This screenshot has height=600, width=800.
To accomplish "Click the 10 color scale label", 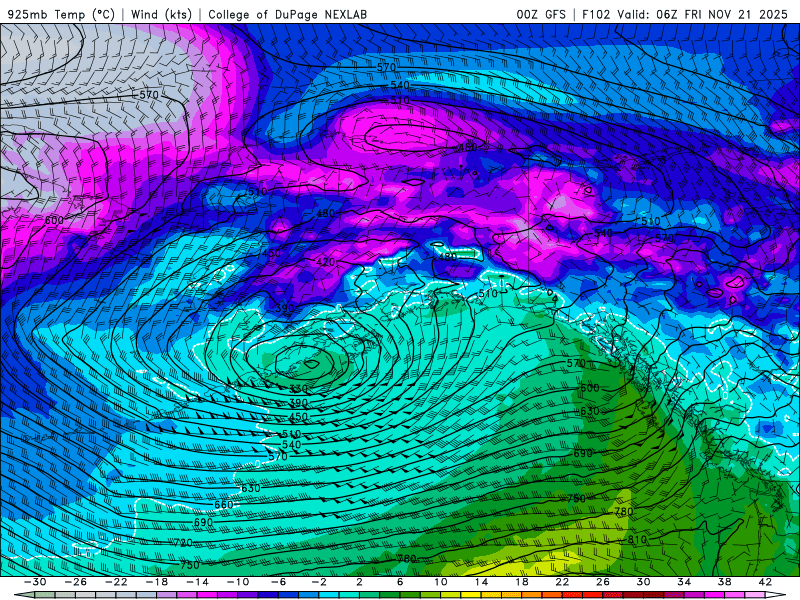I will click(440, 582).
